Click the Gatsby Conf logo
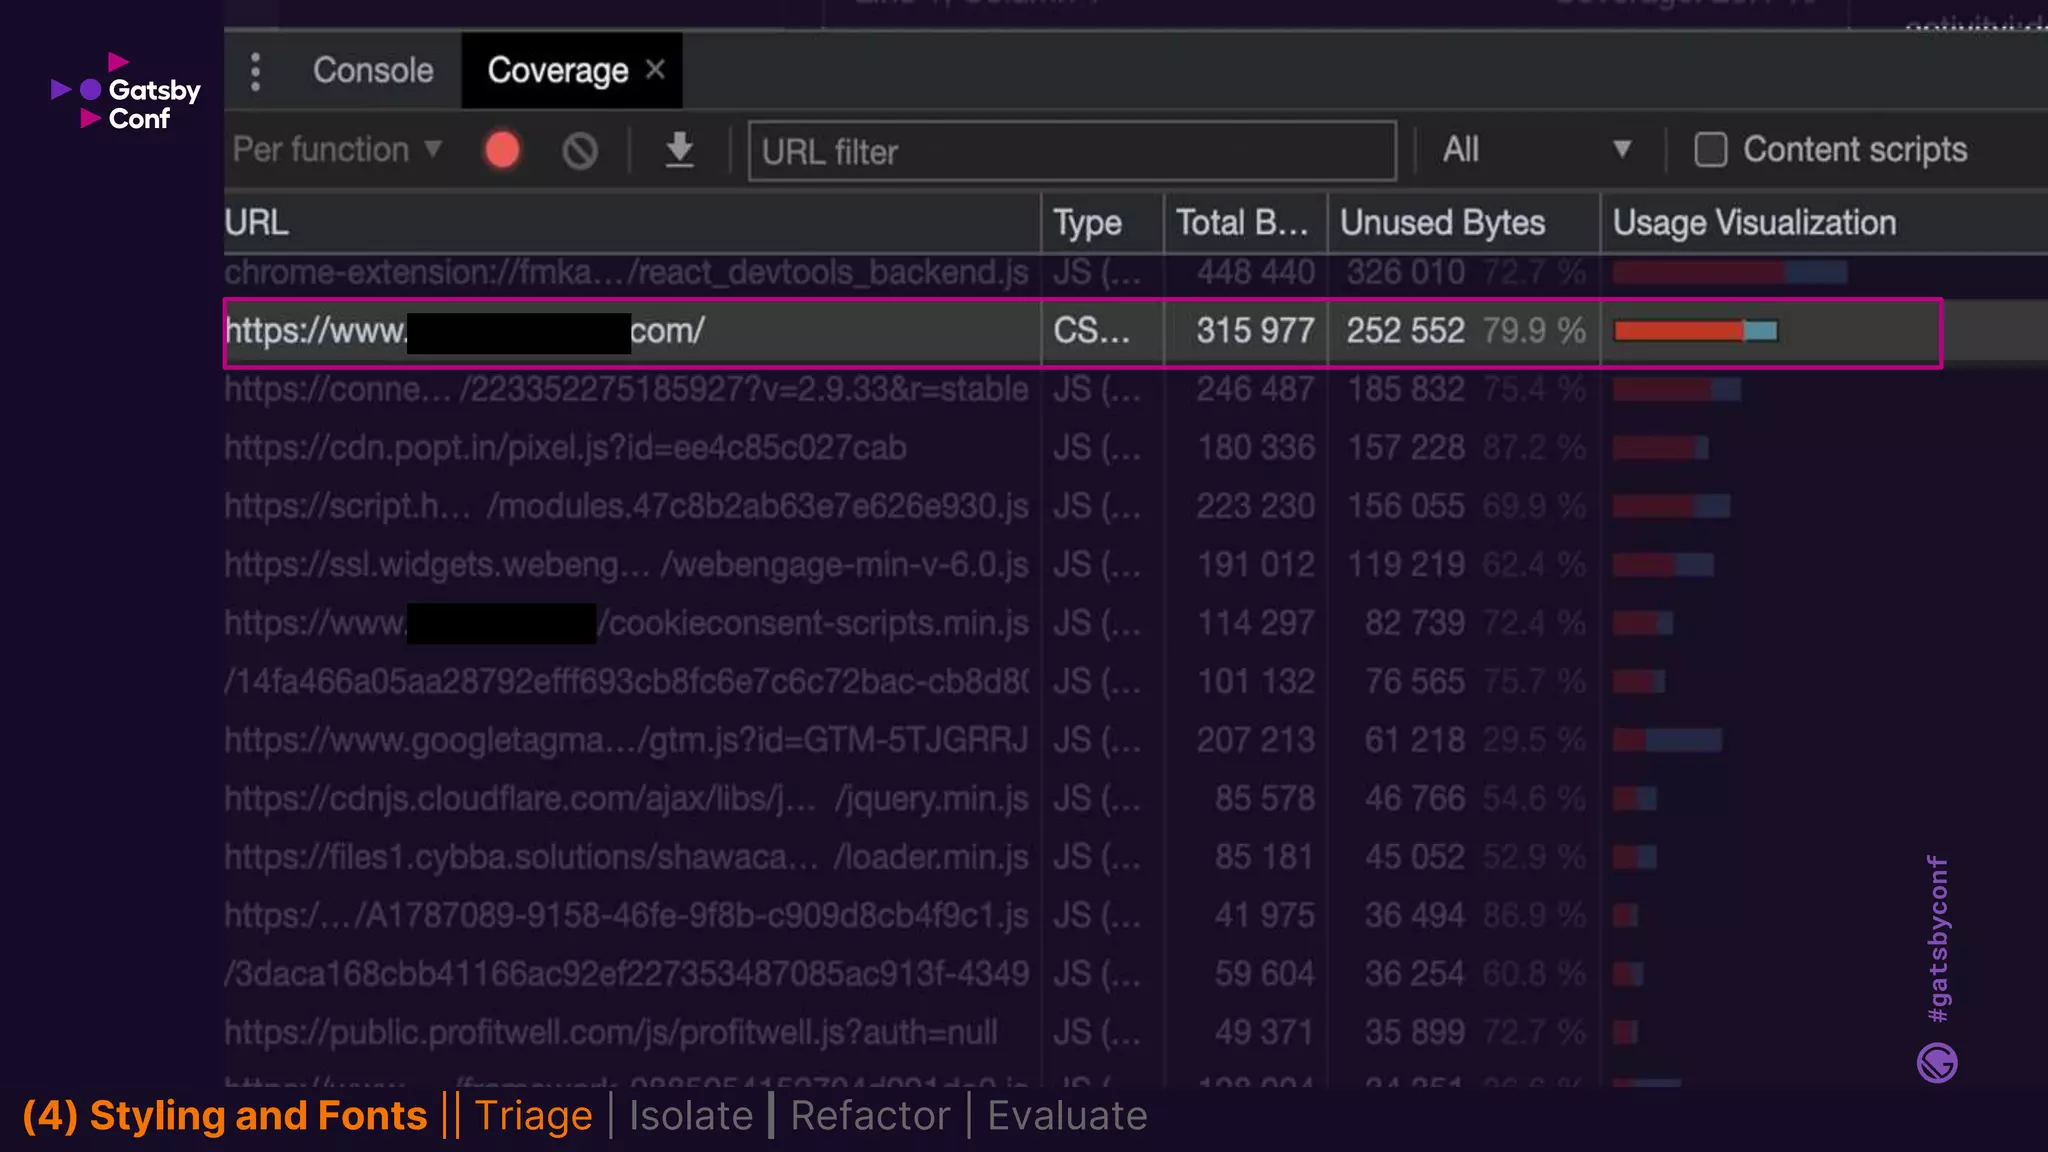The height and width of the screenshot is (1152, 2048). pyautogui.click(x=127, y=92)
